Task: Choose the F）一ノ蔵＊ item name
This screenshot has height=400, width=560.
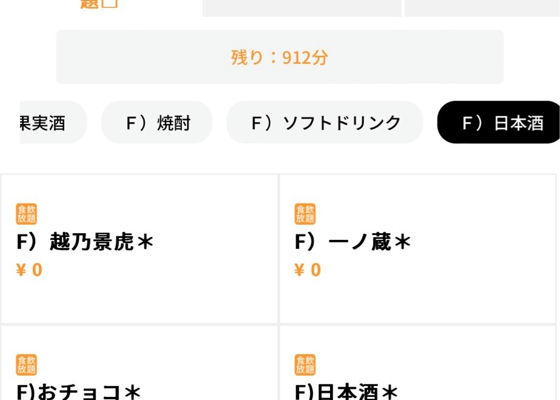Action: pyautogui.click(x=353, y=242)
